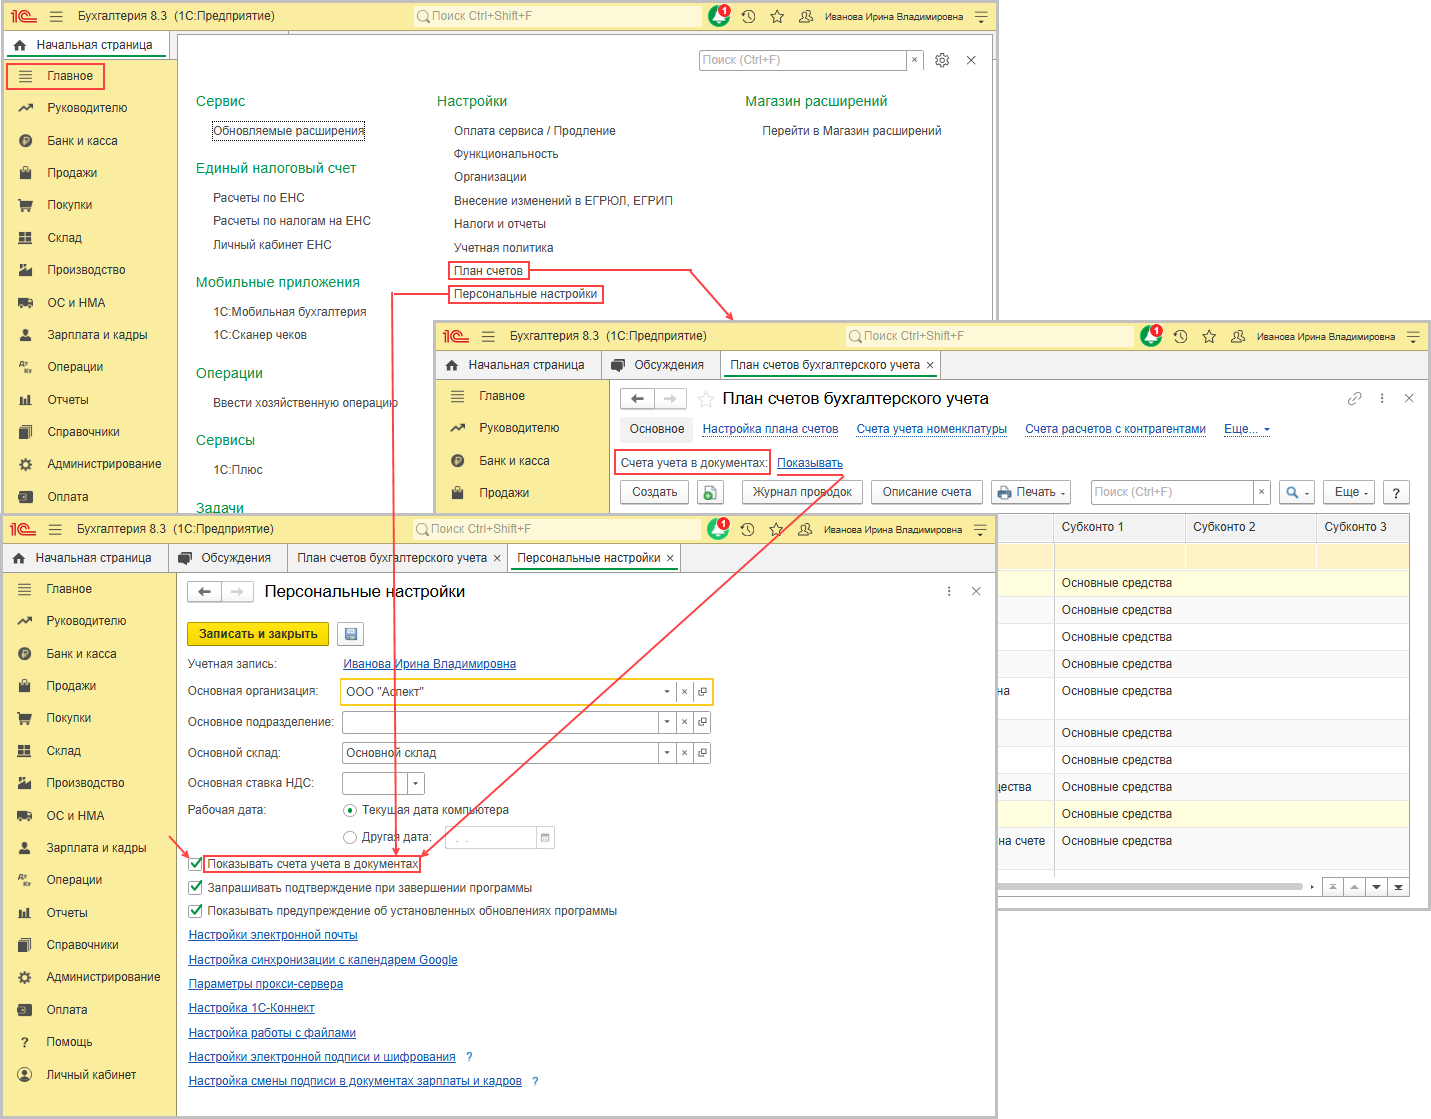
Task: Click Поиск (Ctrl+F) field in top menu window
Action: pyautogui.click(x=803, y=60)
